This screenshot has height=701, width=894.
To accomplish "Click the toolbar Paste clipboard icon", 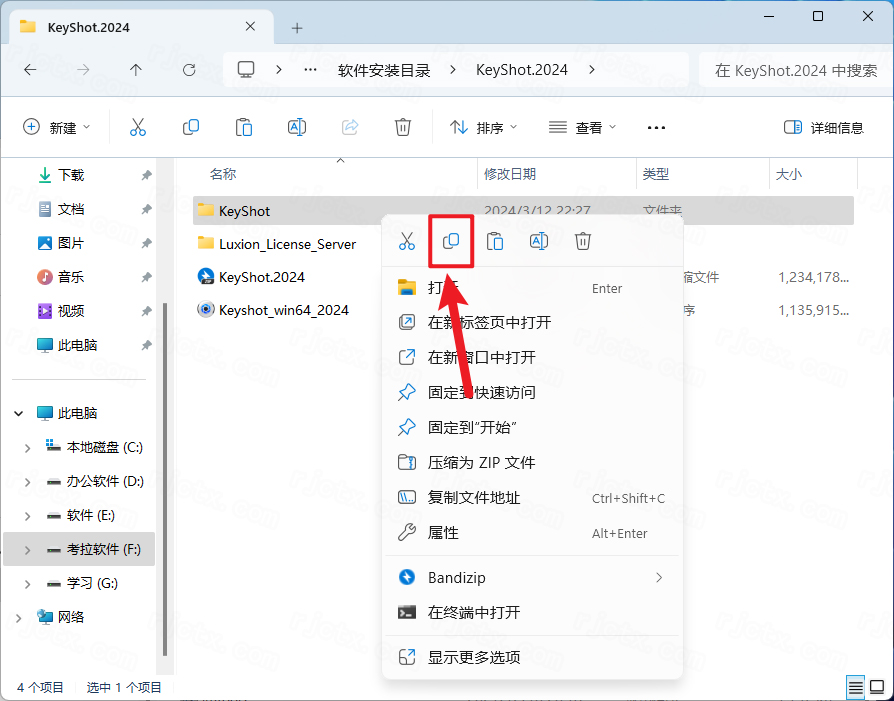I will tap(243, 127).
